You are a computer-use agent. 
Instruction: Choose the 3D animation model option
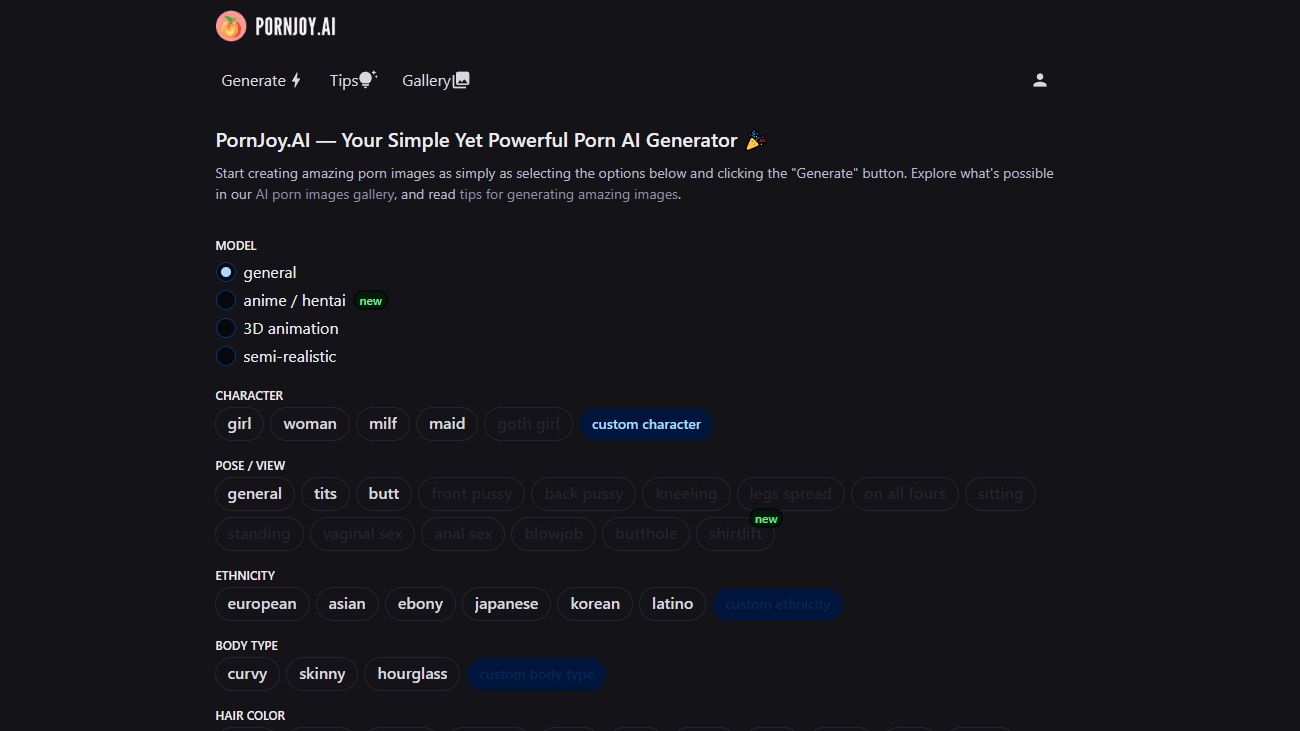[x=226, y=328]
